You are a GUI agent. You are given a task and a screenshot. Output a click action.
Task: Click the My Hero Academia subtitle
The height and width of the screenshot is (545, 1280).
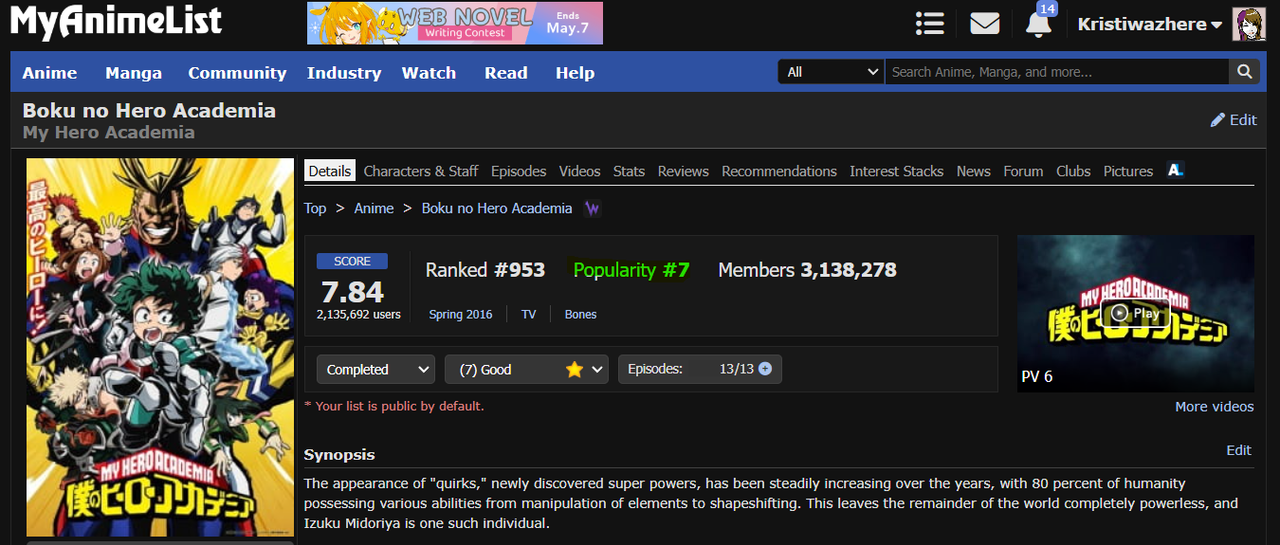click(x=109, y=132)
